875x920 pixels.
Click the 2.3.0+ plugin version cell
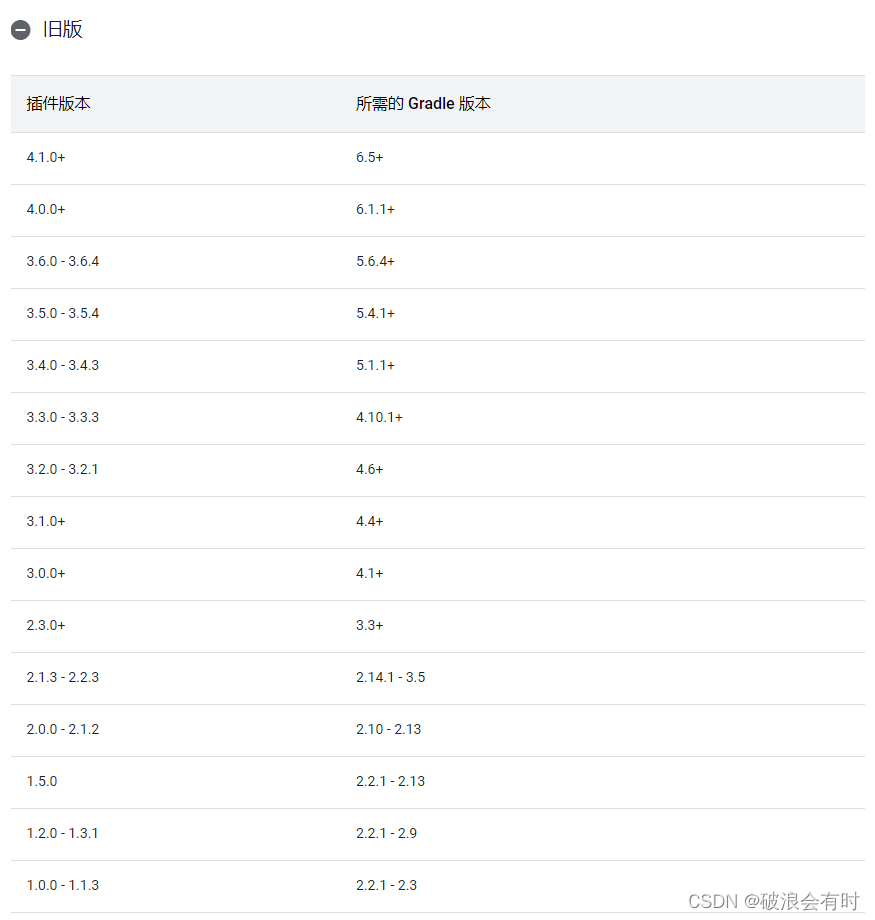click(46, 625)
